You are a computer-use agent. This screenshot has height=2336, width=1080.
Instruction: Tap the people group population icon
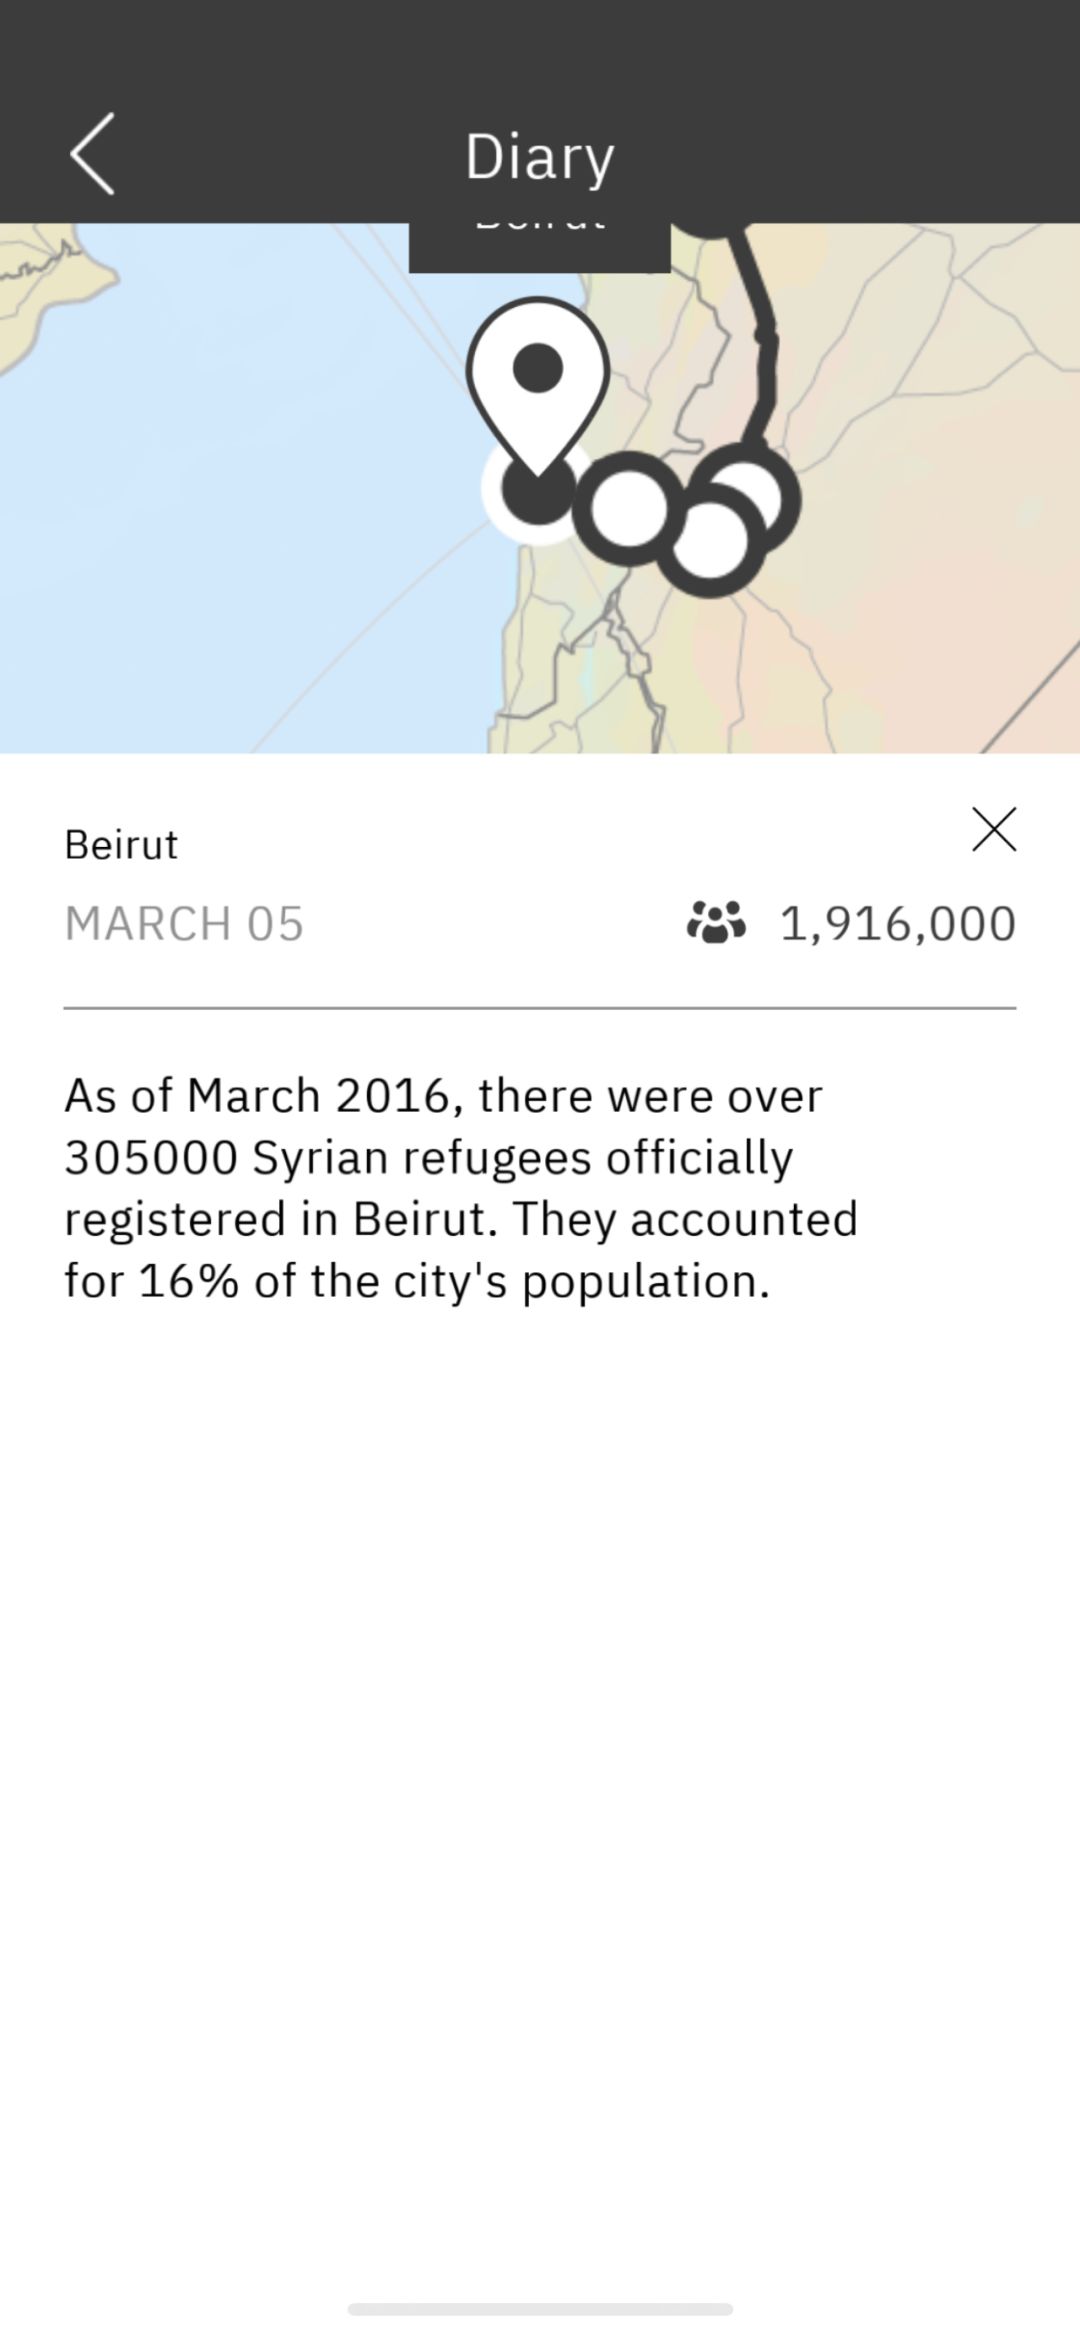tap(716, 922)
